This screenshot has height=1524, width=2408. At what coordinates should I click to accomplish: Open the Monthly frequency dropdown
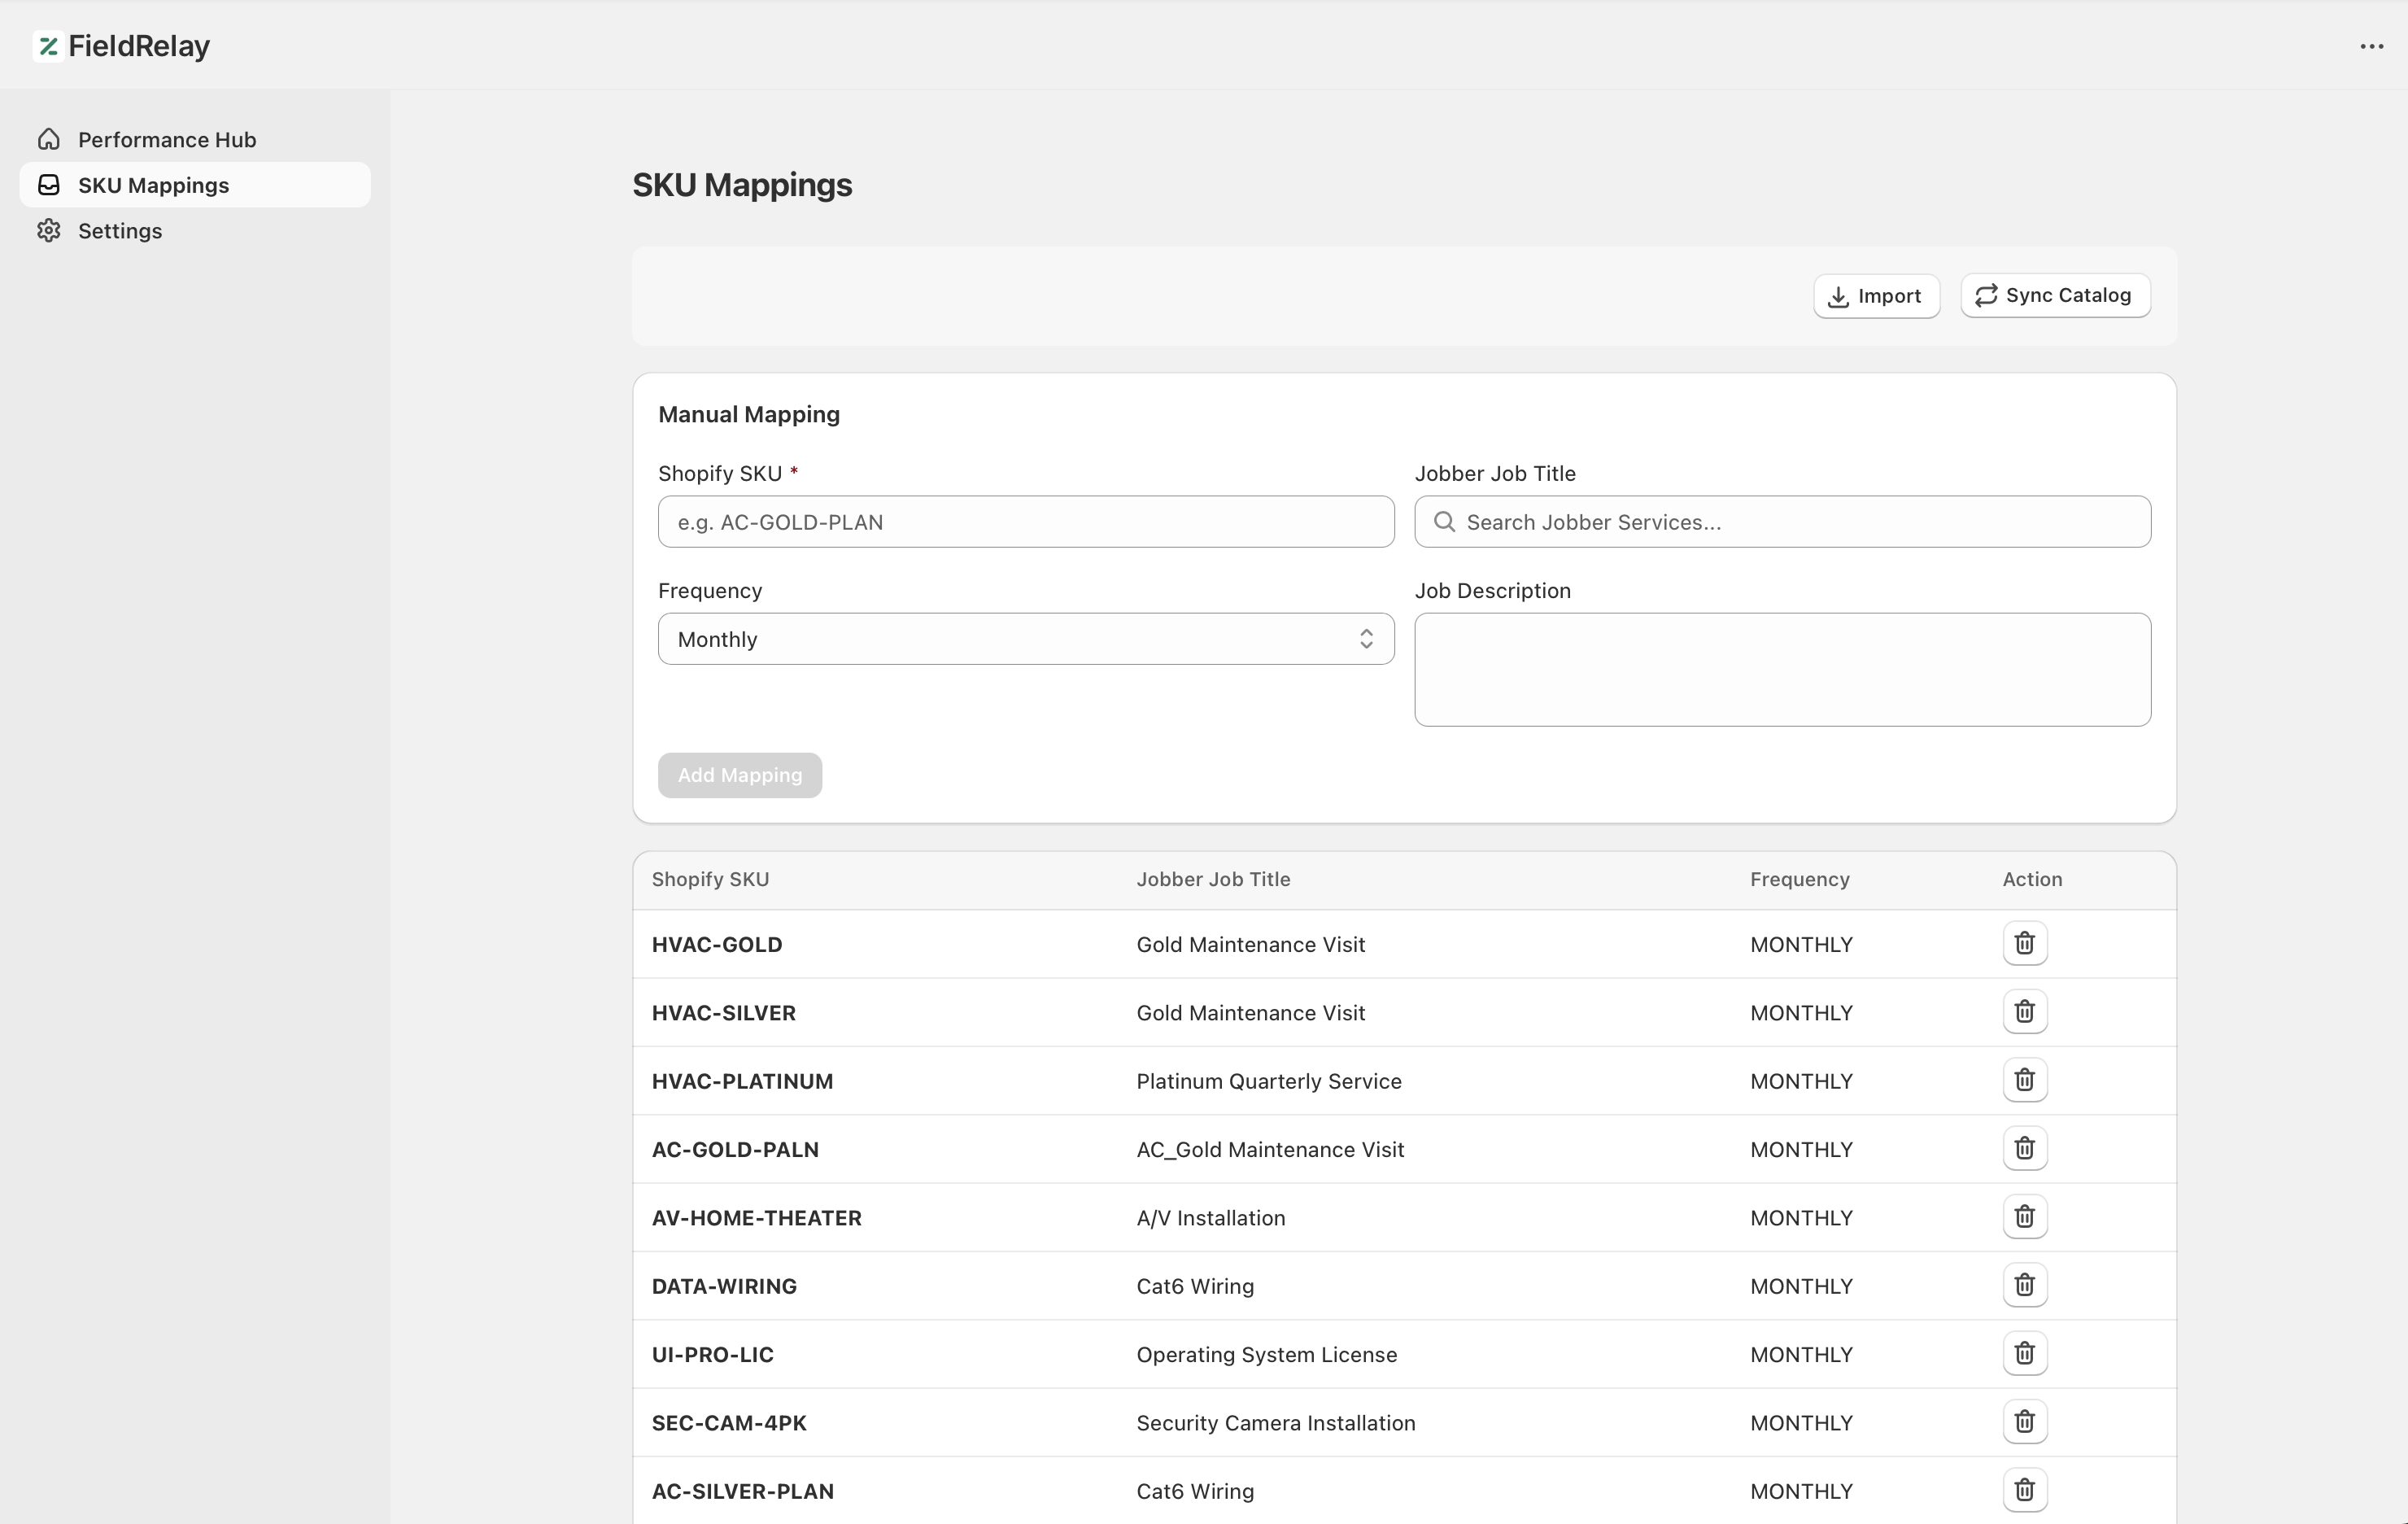(1025, 639)
